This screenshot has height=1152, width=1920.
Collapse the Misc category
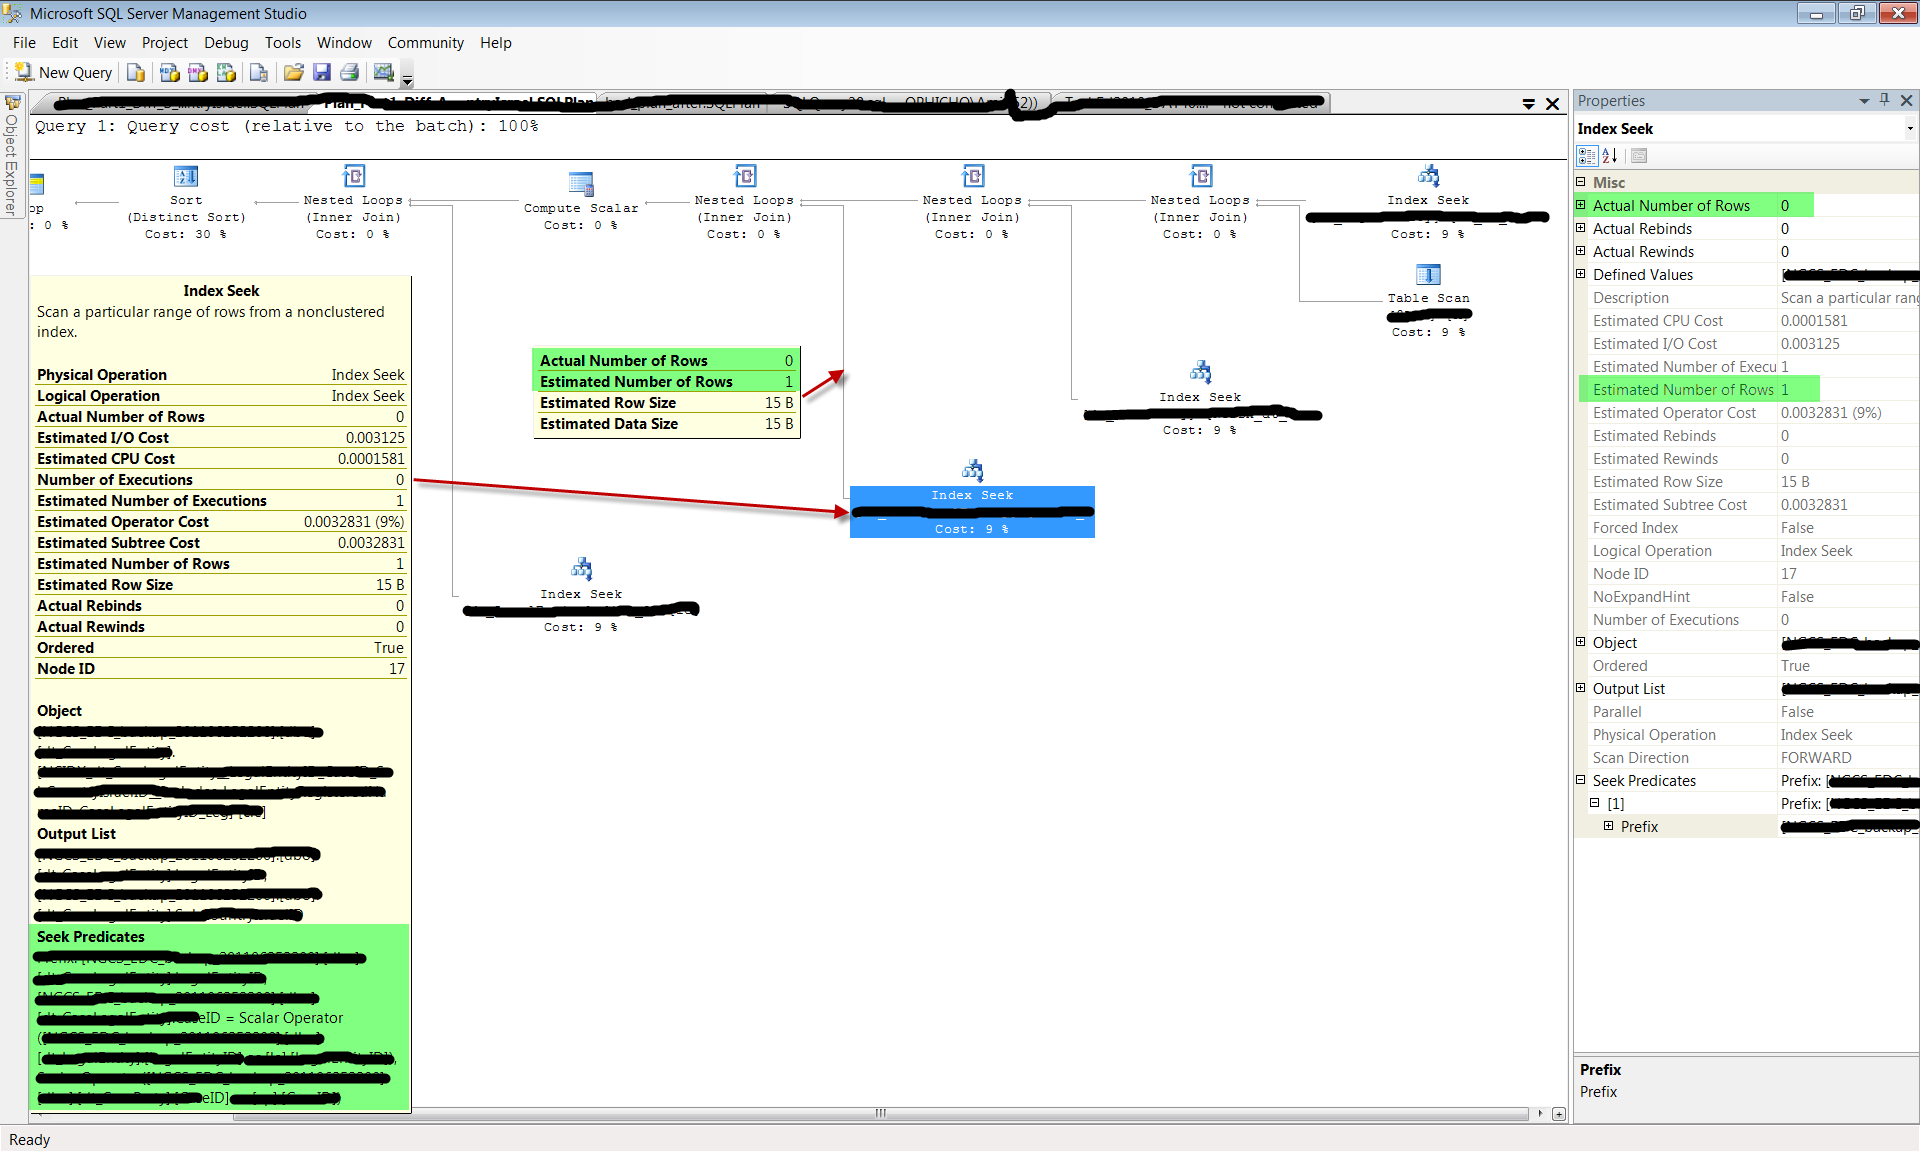(x=1581, y=182)
